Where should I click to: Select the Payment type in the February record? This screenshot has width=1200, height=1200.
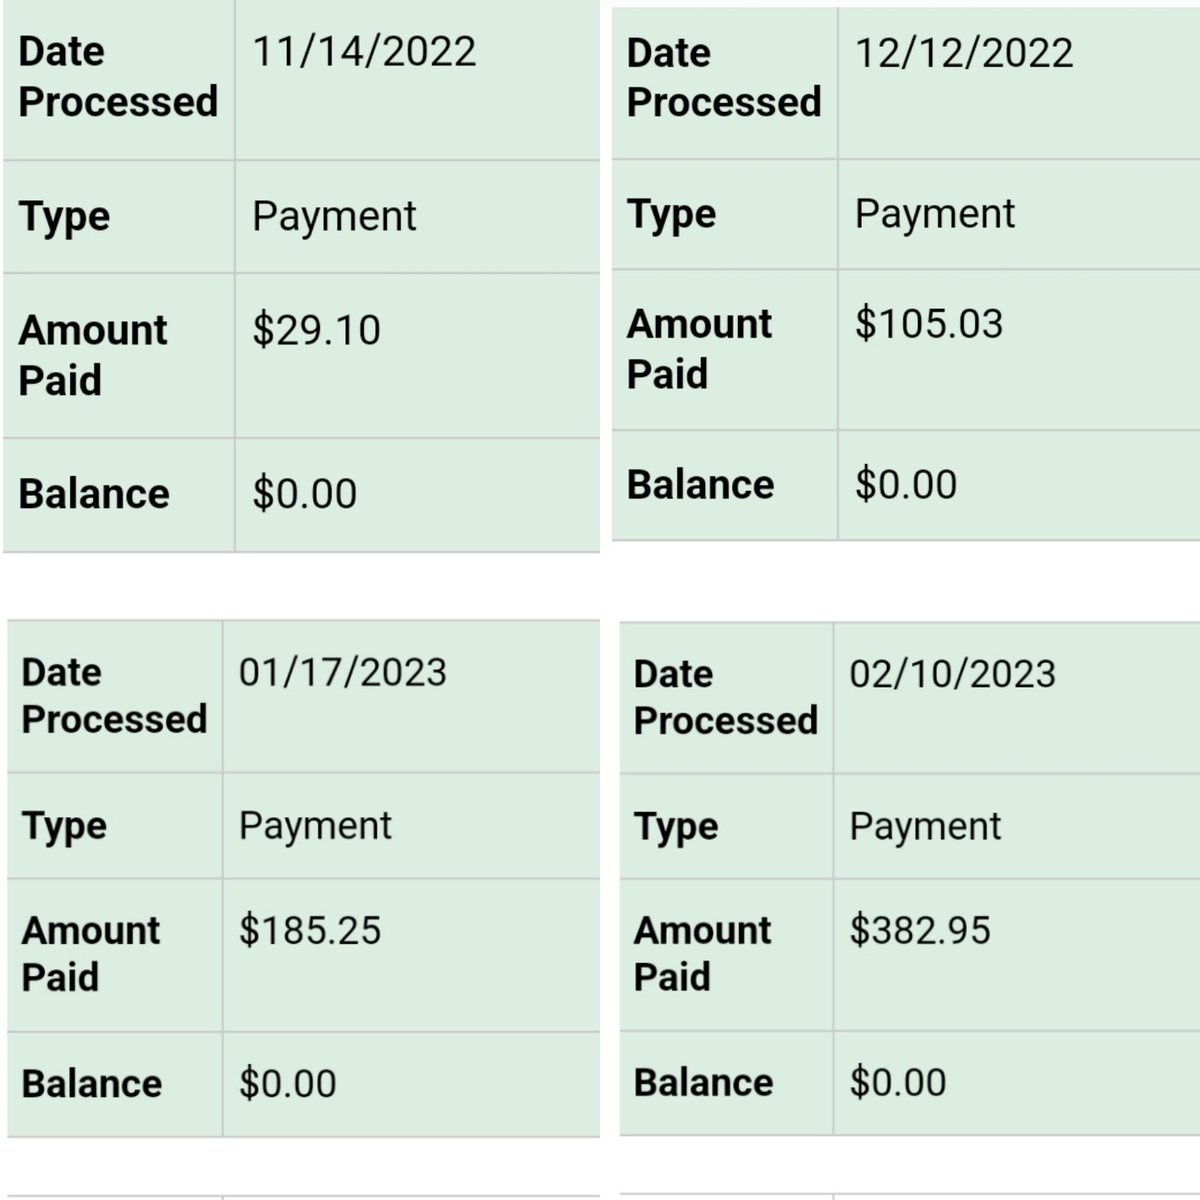coord(925,827)
